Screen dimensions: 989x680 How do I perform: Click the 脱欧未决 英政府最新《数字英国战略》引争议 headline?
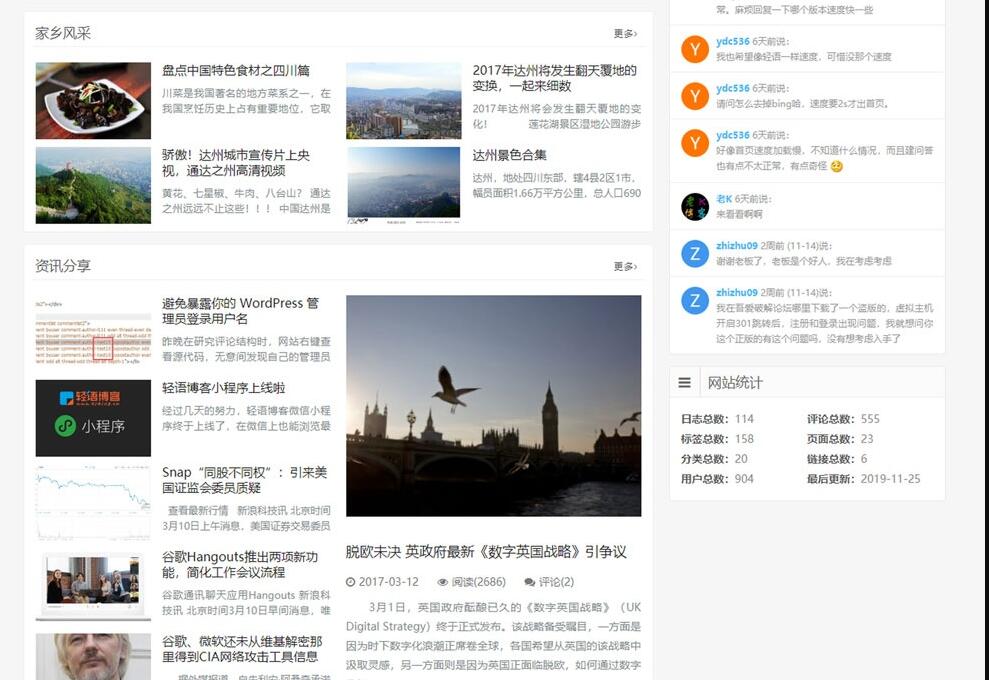click(x=486, y=552)
